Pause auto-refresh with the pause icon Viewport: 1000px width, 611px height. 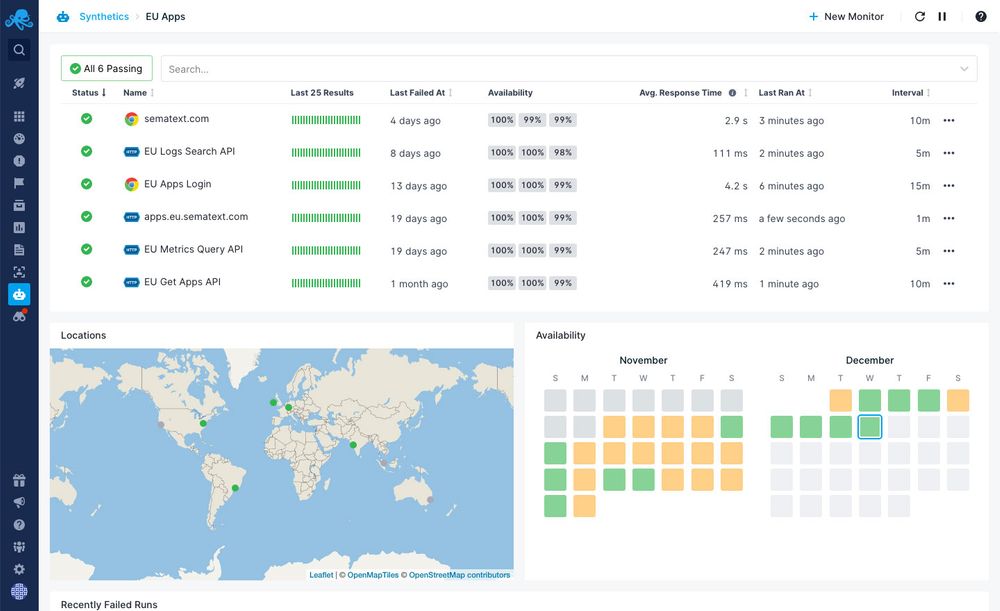point(942,17)
